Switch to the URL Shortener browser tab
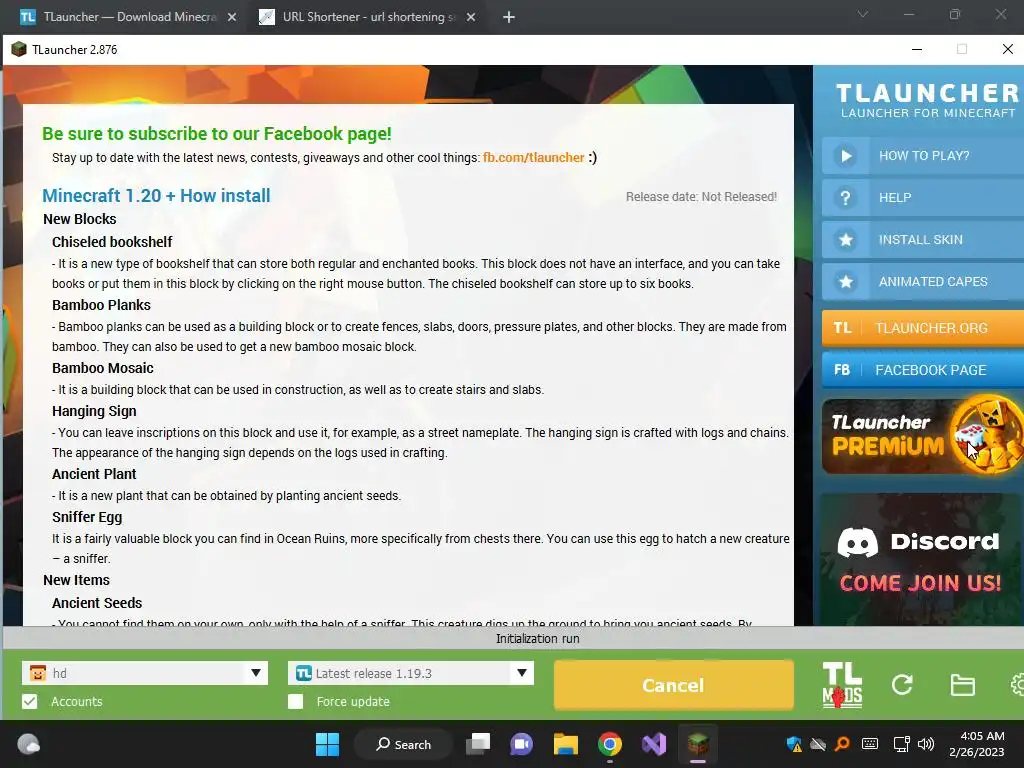This screenshot has width=1024, height=768. click(369, 17)
